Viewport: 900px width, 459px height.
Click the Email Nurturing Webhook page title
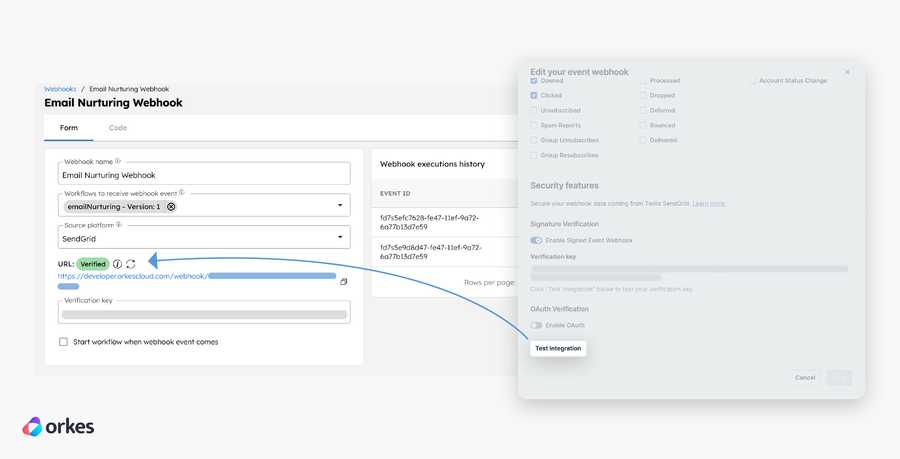point(114,103)
